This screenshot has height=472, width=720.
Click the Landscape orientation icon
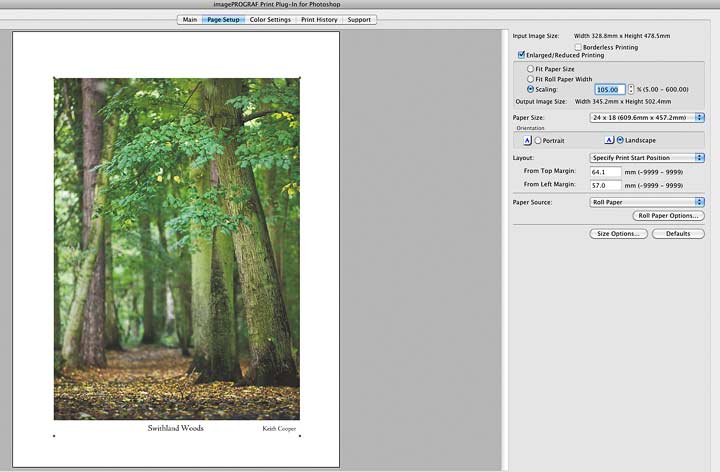(x=609, y=140)
